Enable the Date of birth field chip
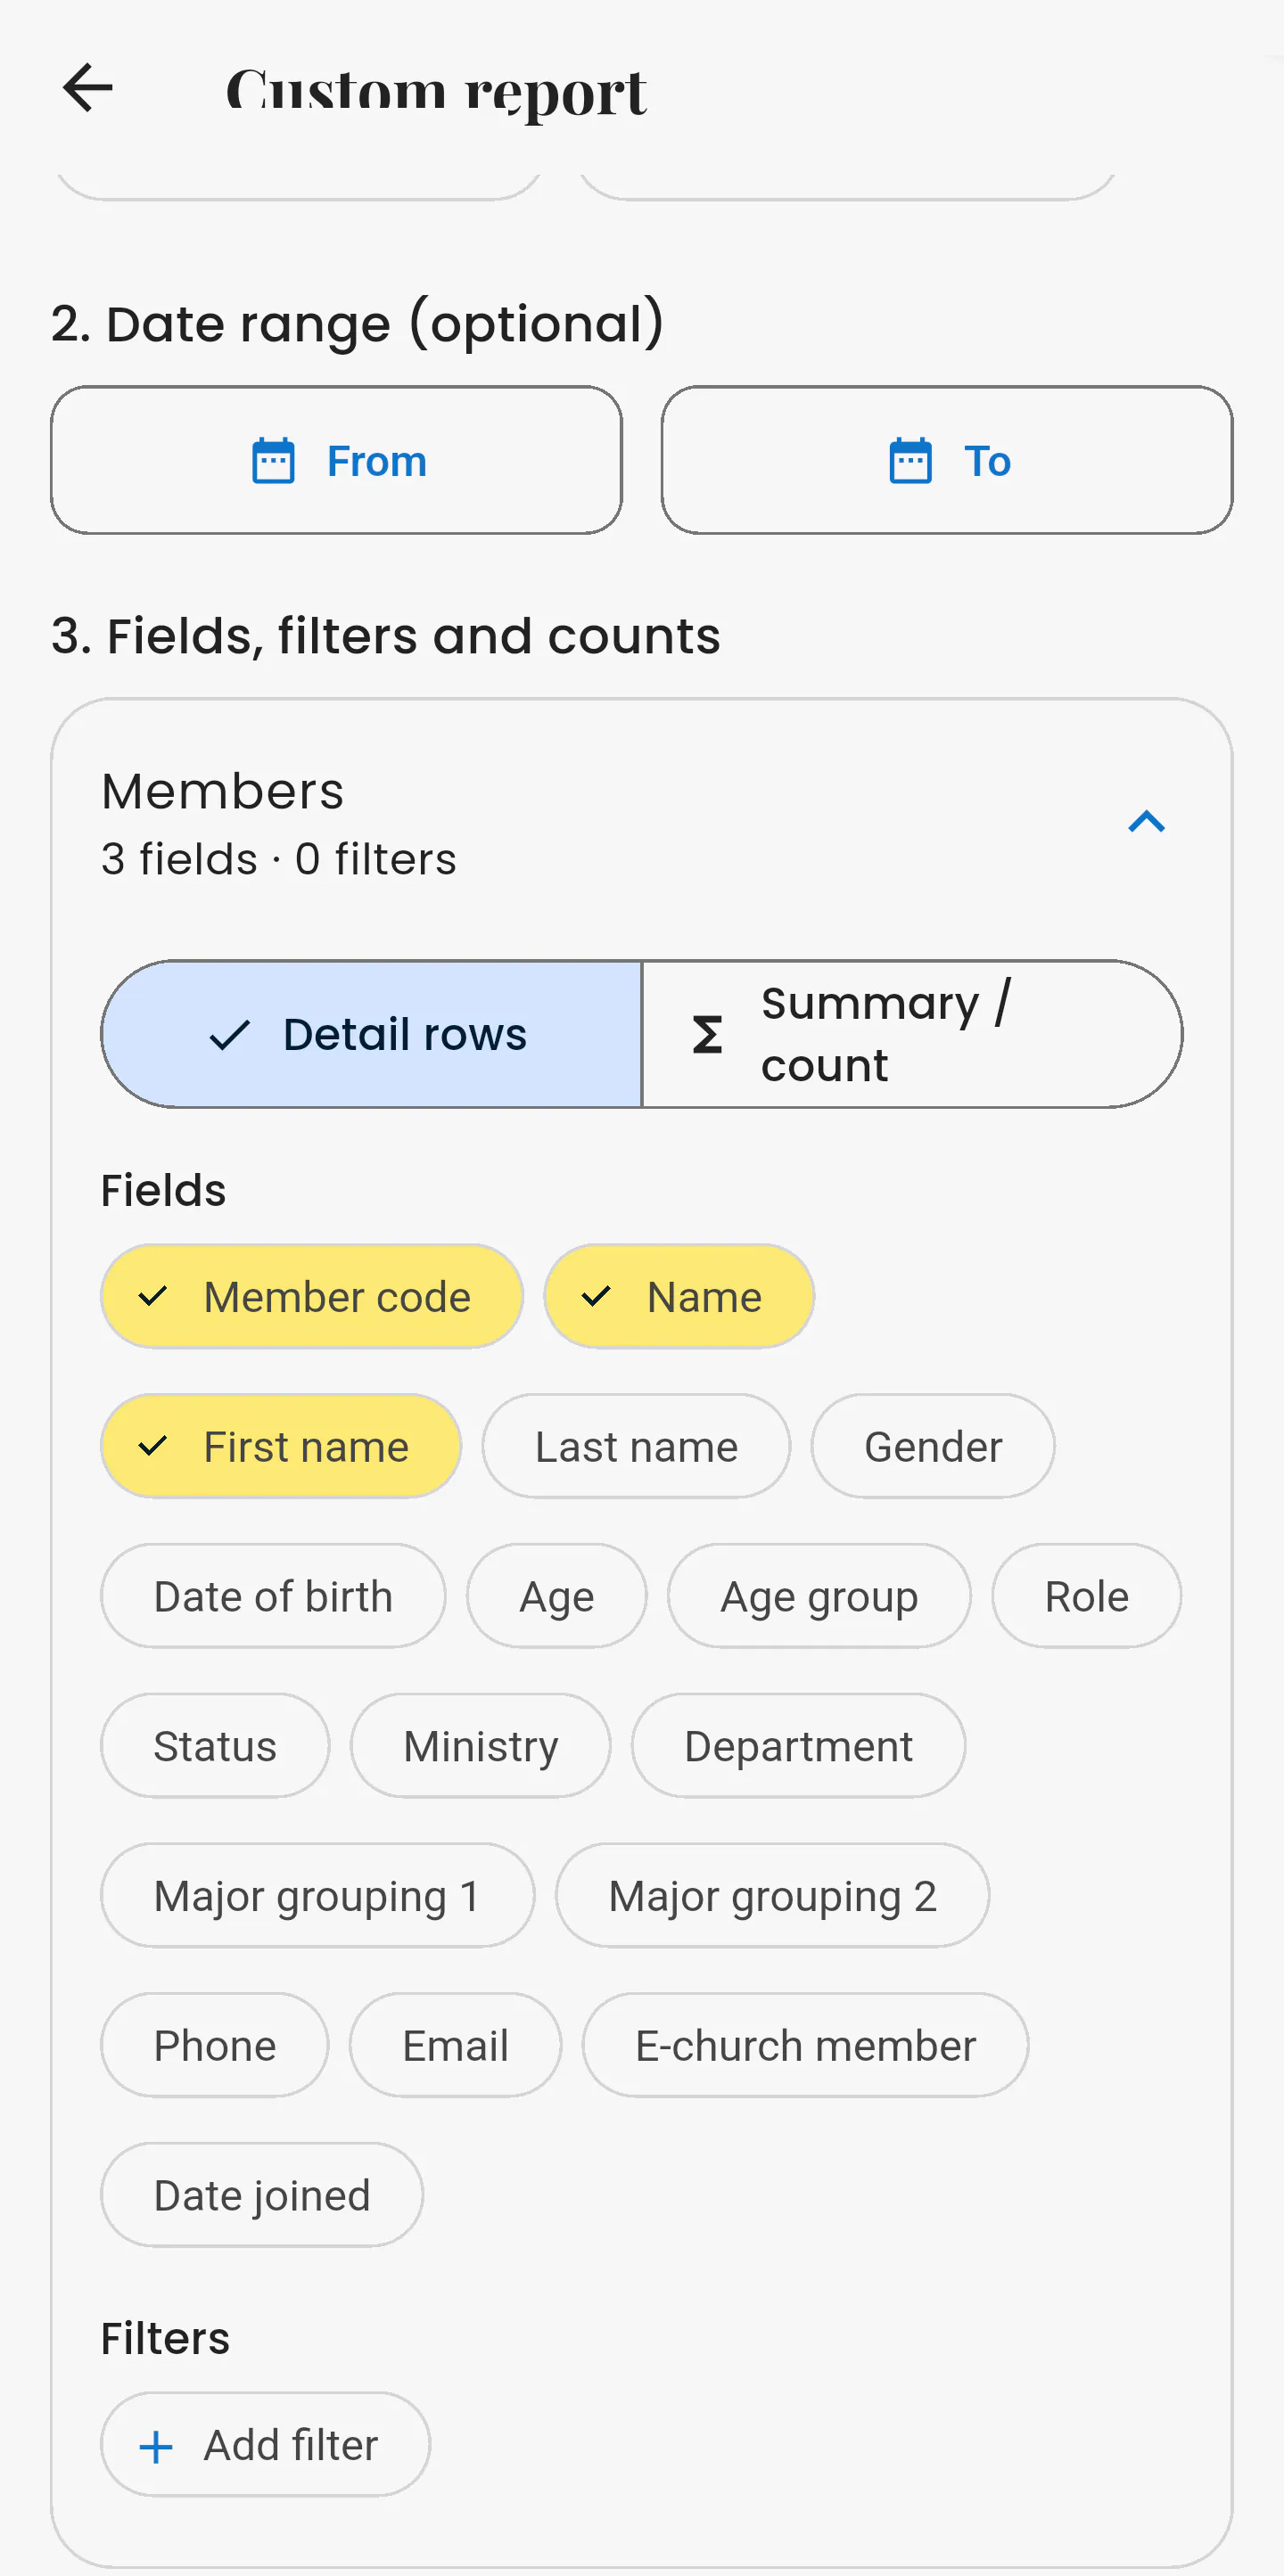Viewport: 1284px width, 2576px height. point(273,1596)
